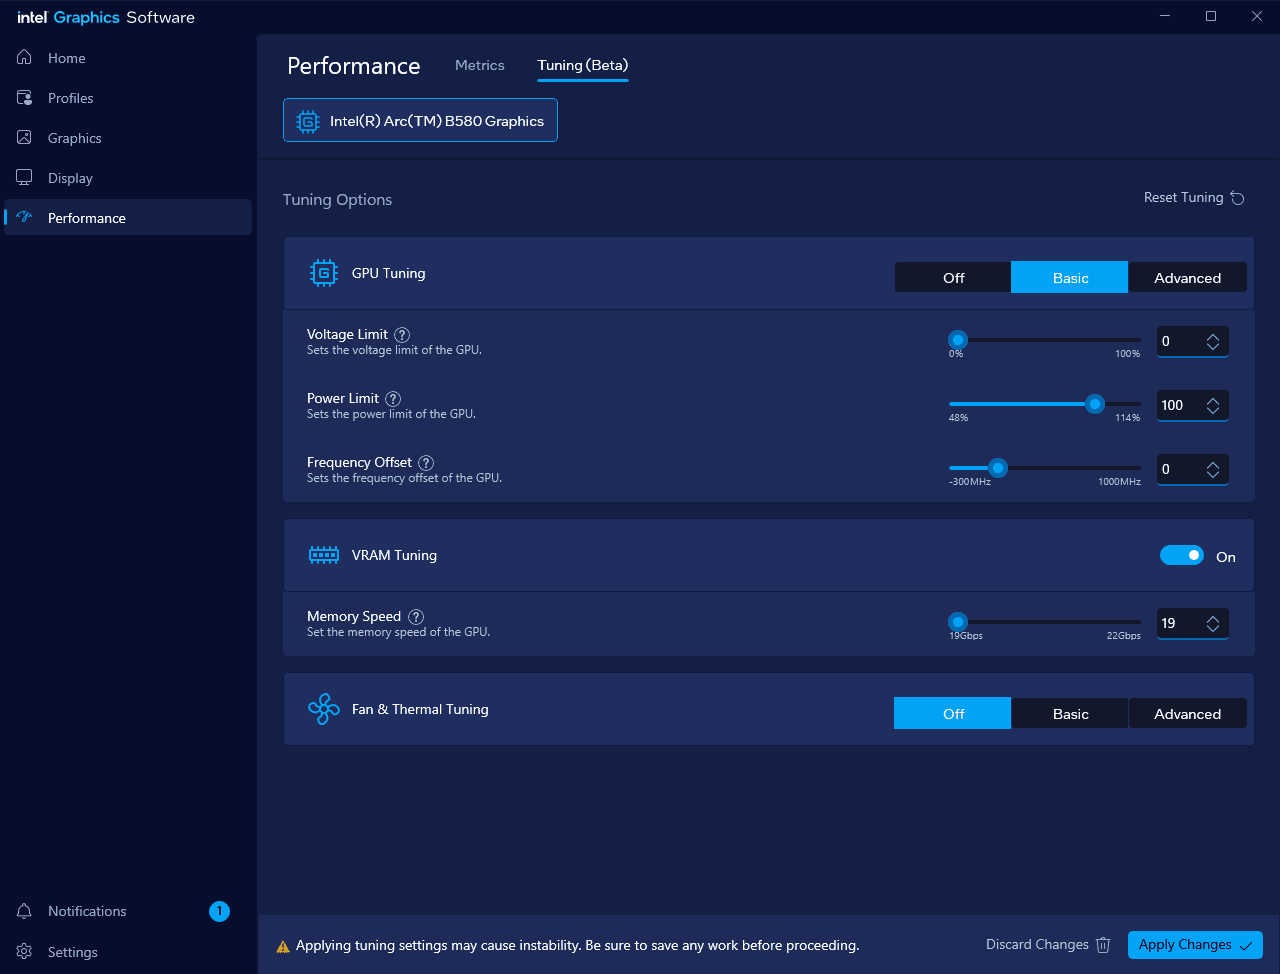Click the Memory Speed help icon
This screenshot has height=974, width=1280.
(416, 617)
